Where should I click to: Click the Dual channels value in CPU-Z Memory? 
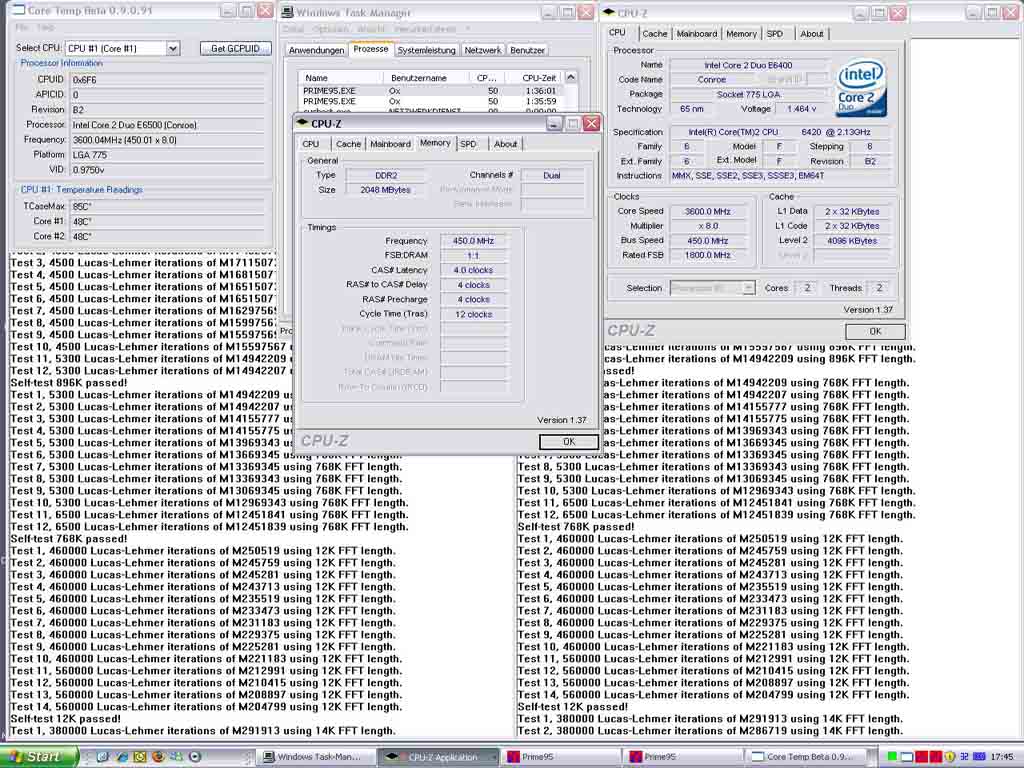tap(552, 176)
